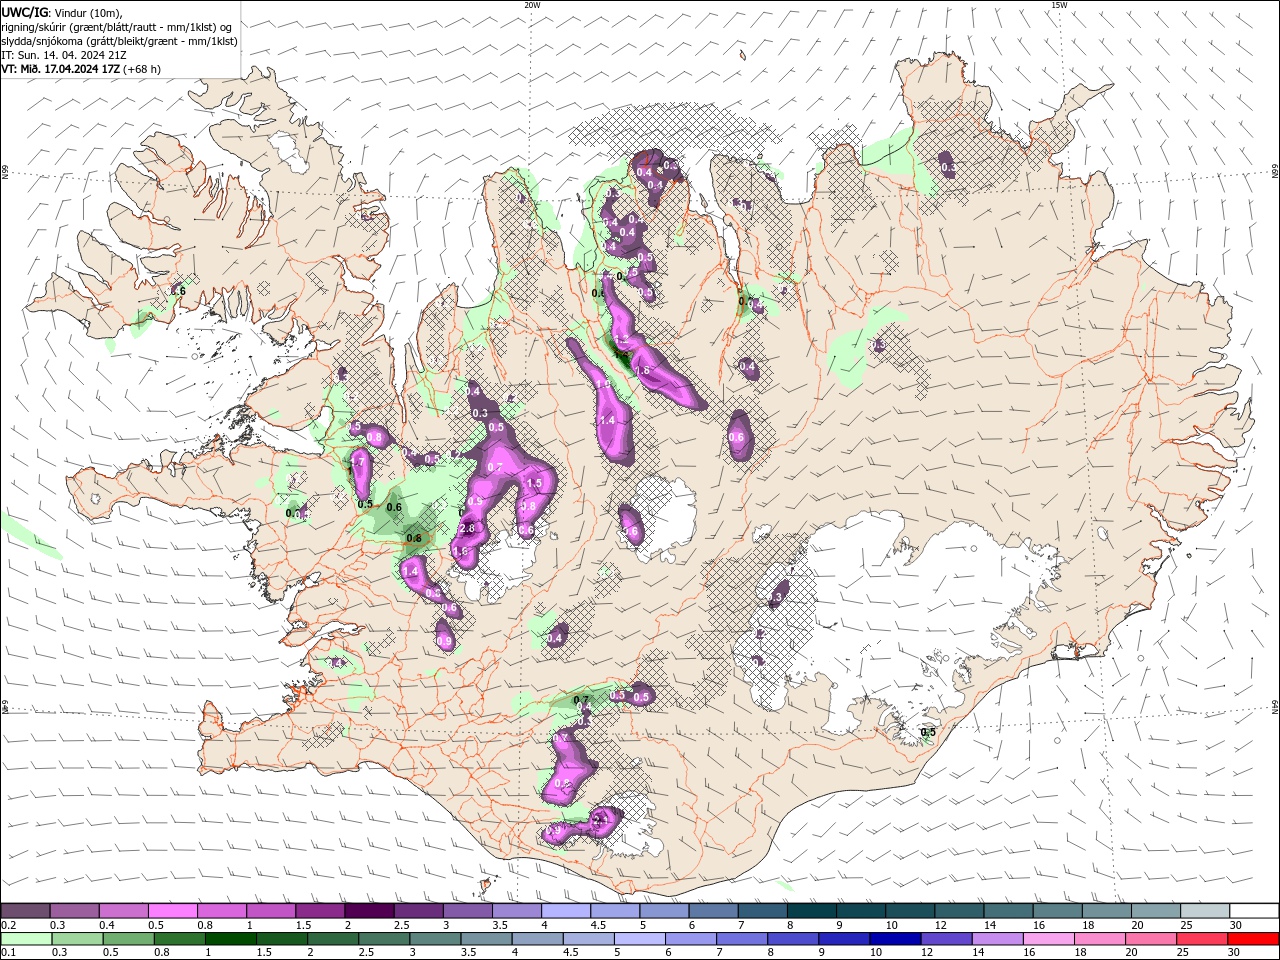Click the bright red lower swatch after 30
Screen dimensions: 1280x960
point(1254,939)
